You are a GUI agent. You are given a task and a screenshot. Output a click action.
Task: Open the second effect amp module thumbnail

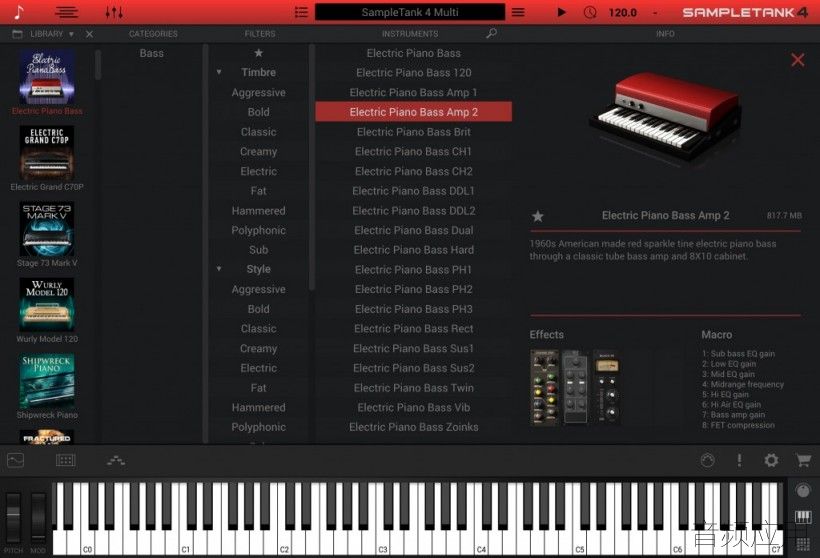(575, 387)
